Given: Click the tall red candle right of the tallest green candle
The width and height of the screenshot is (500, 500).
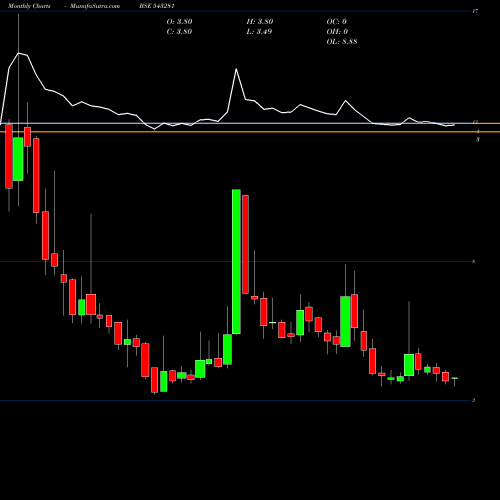Looking at the screenshot, I should [245, 244].
